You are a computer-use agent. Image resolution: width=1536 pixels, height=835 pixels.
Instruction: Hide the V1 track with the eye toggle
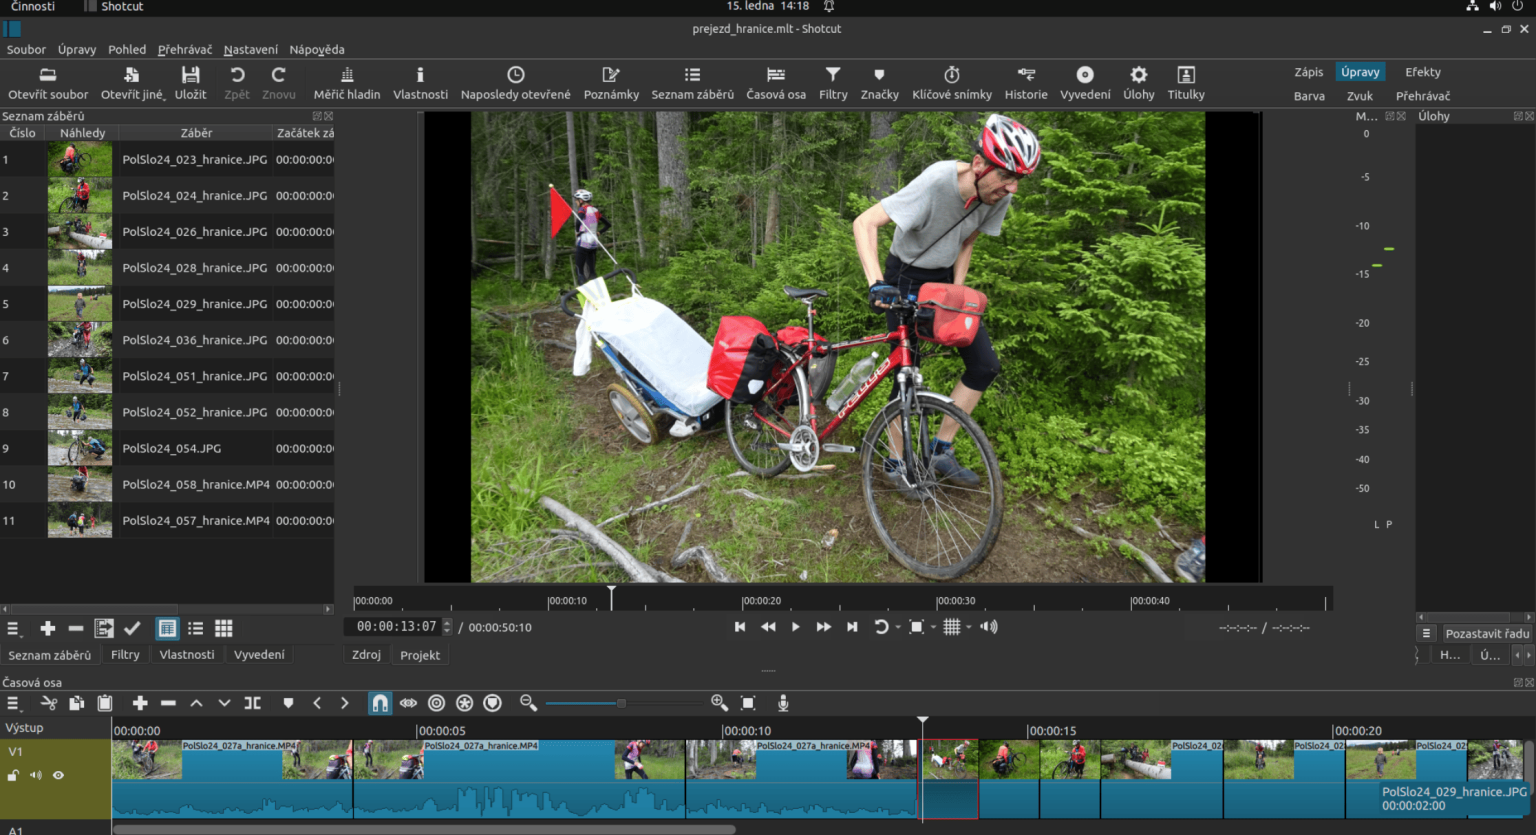(59, 775)
